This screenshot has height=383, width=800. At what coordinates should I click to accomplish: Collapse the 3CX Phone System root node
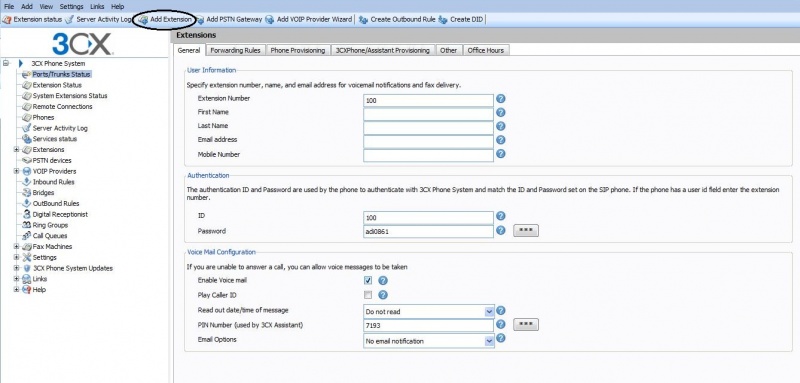point(6,63)
